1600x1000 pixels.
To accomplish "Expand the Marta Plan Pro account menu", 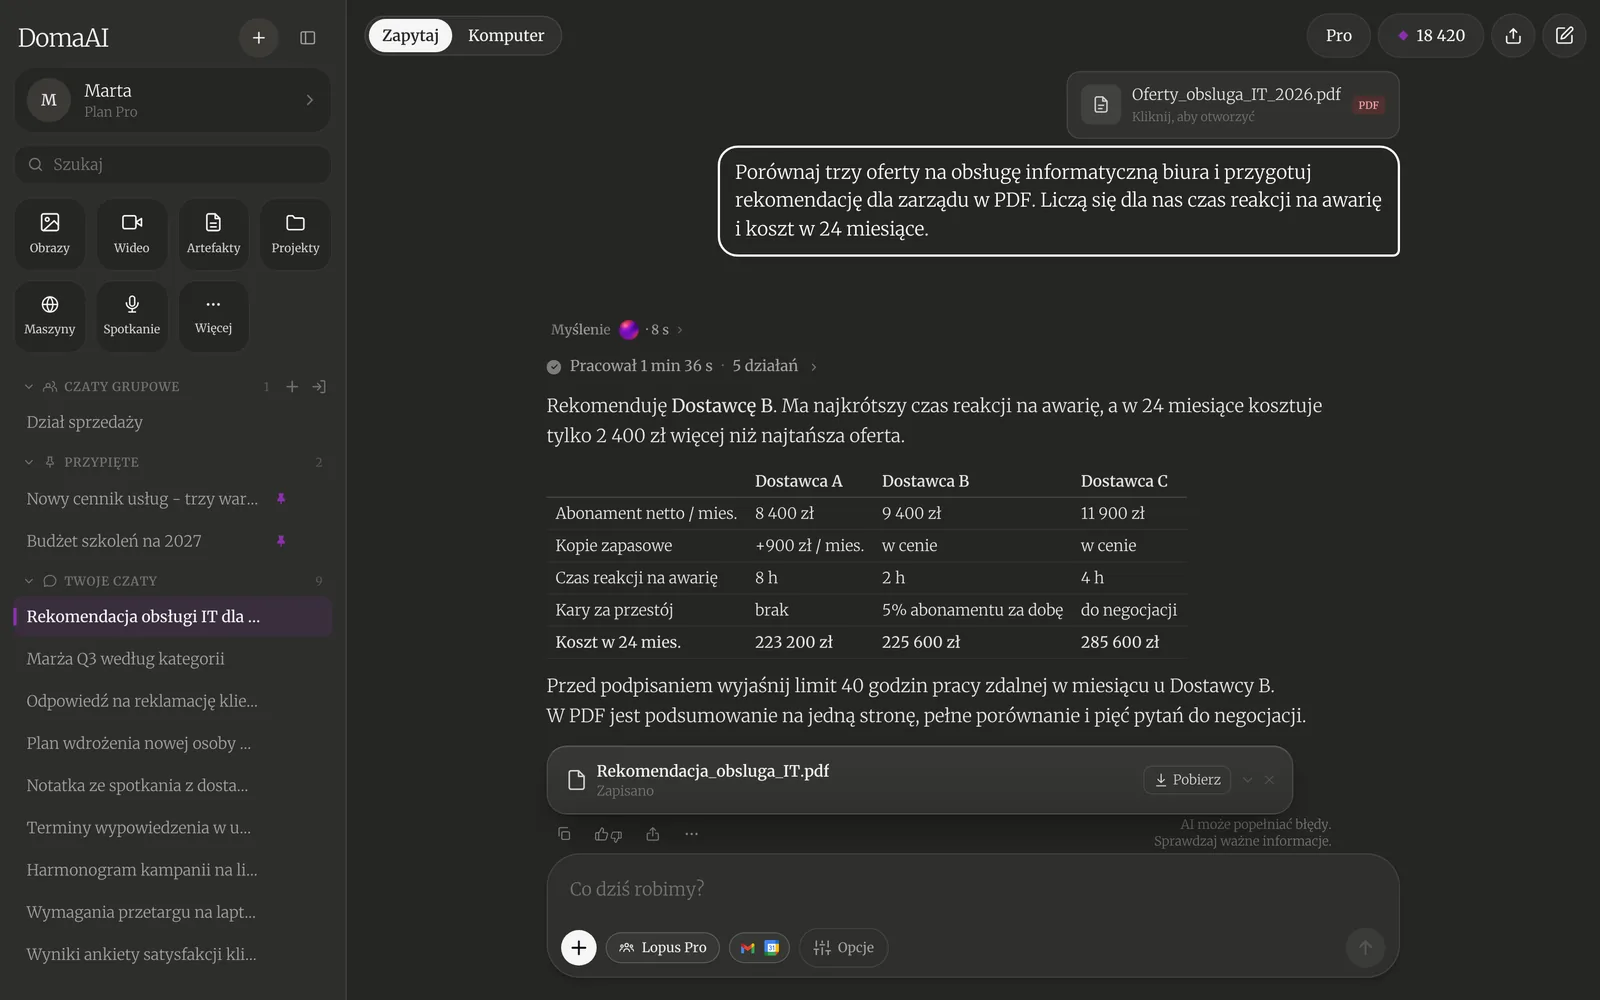I will [x=172, y=100].
